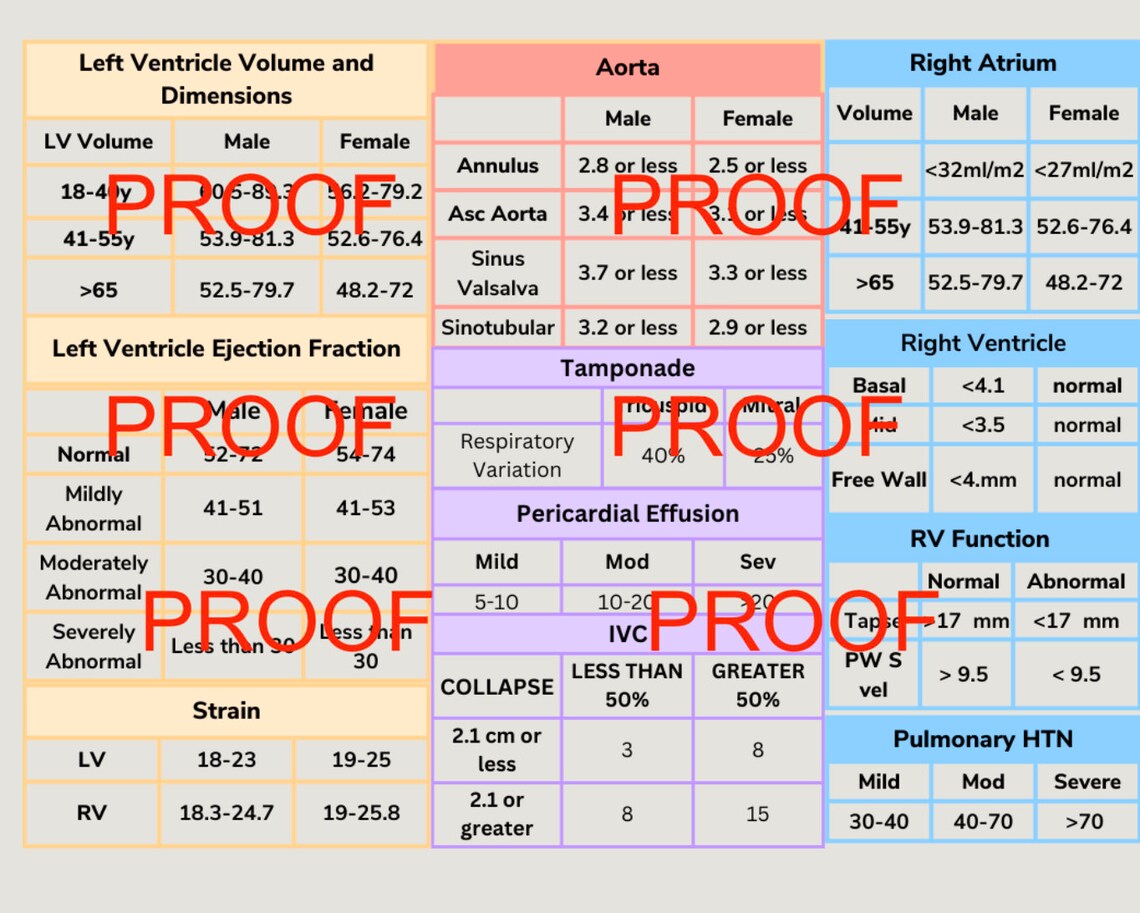Select the Aorta section header
Viewport: 1140px width, 913px height.
[x=627, y=67]
